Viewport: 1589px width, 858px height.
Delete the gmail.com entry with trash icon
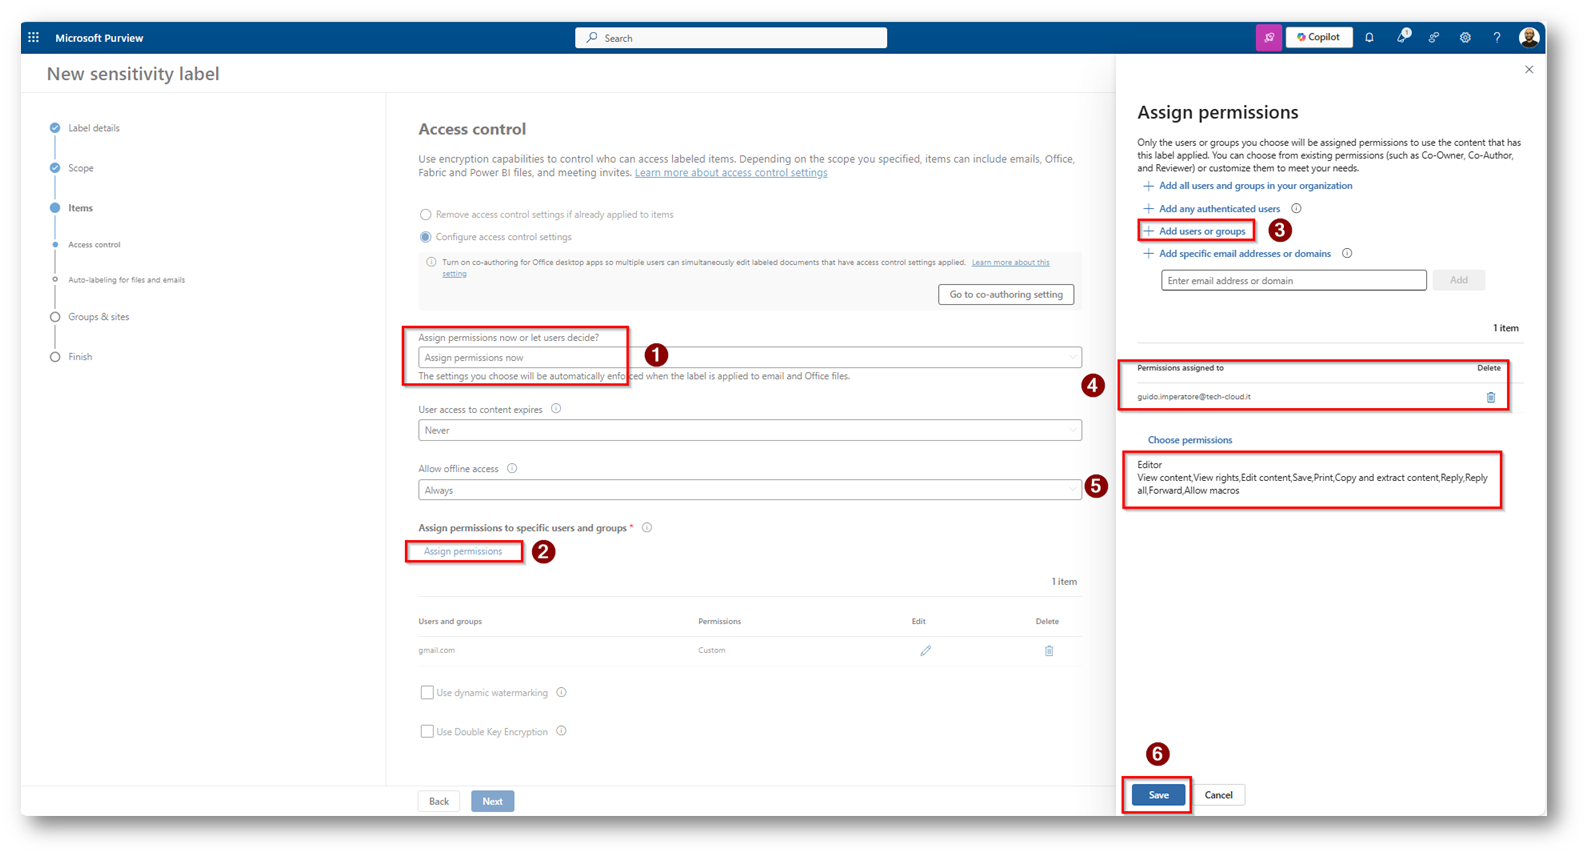tap(1049, 651)
